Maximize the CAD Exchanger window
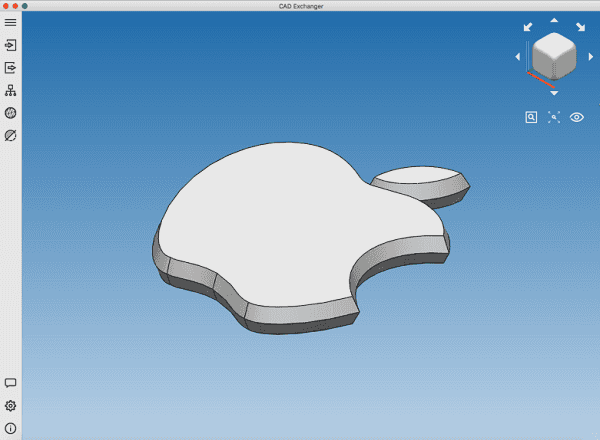 [24, 6]
